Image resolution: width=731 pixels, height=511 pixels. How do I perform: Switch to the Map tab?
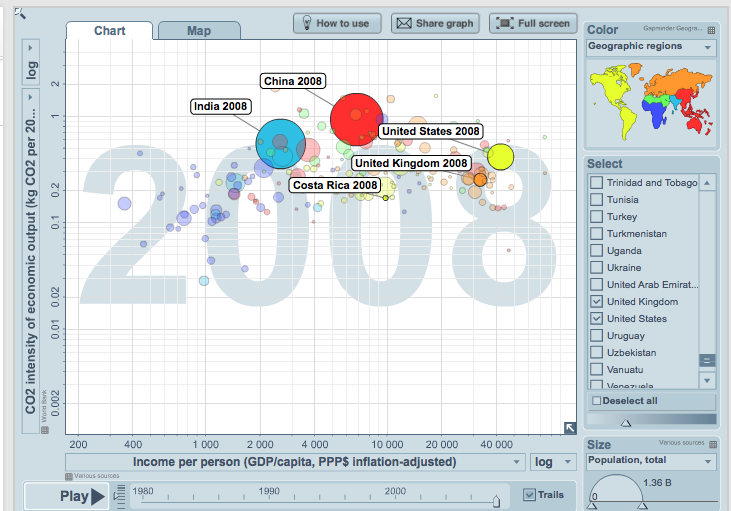[199, 31]
